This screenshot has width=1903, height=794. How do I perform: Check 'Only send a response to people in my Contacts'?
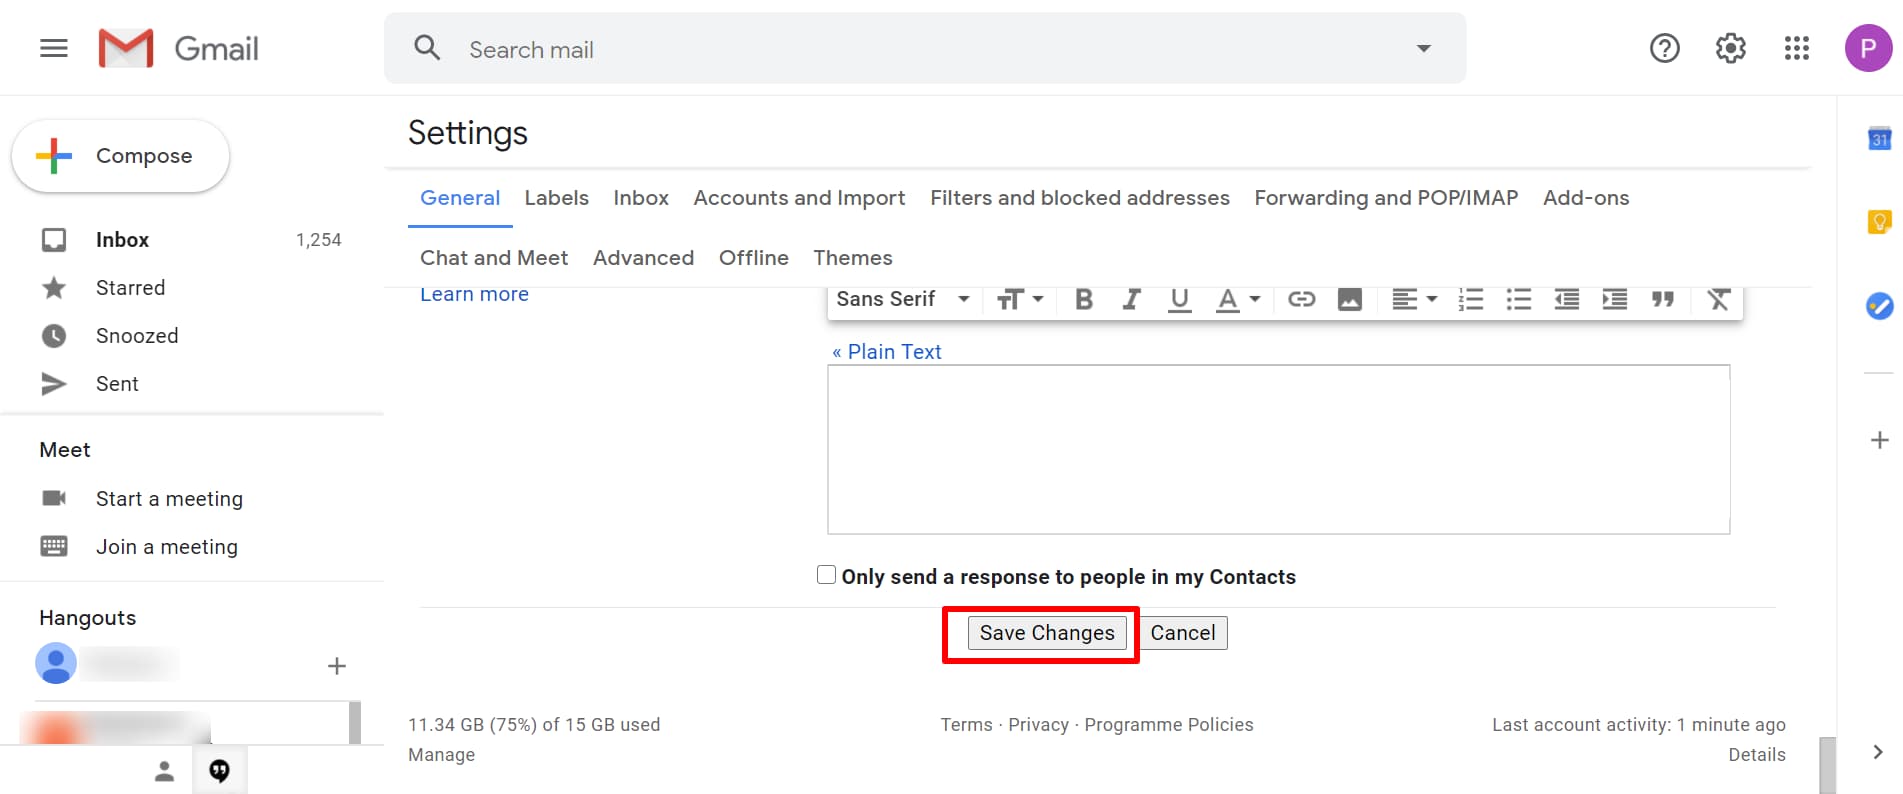coord(826,575)
